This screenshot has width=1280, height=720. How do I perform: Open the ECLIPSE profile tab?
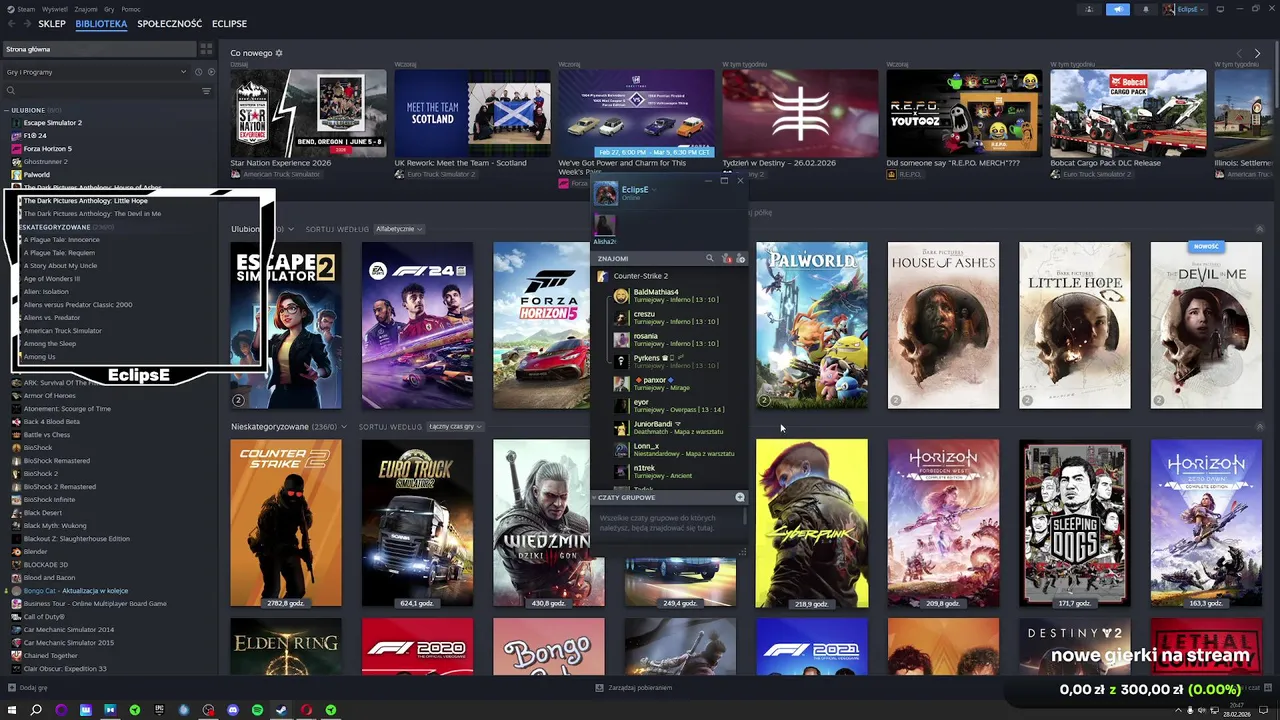229,24
